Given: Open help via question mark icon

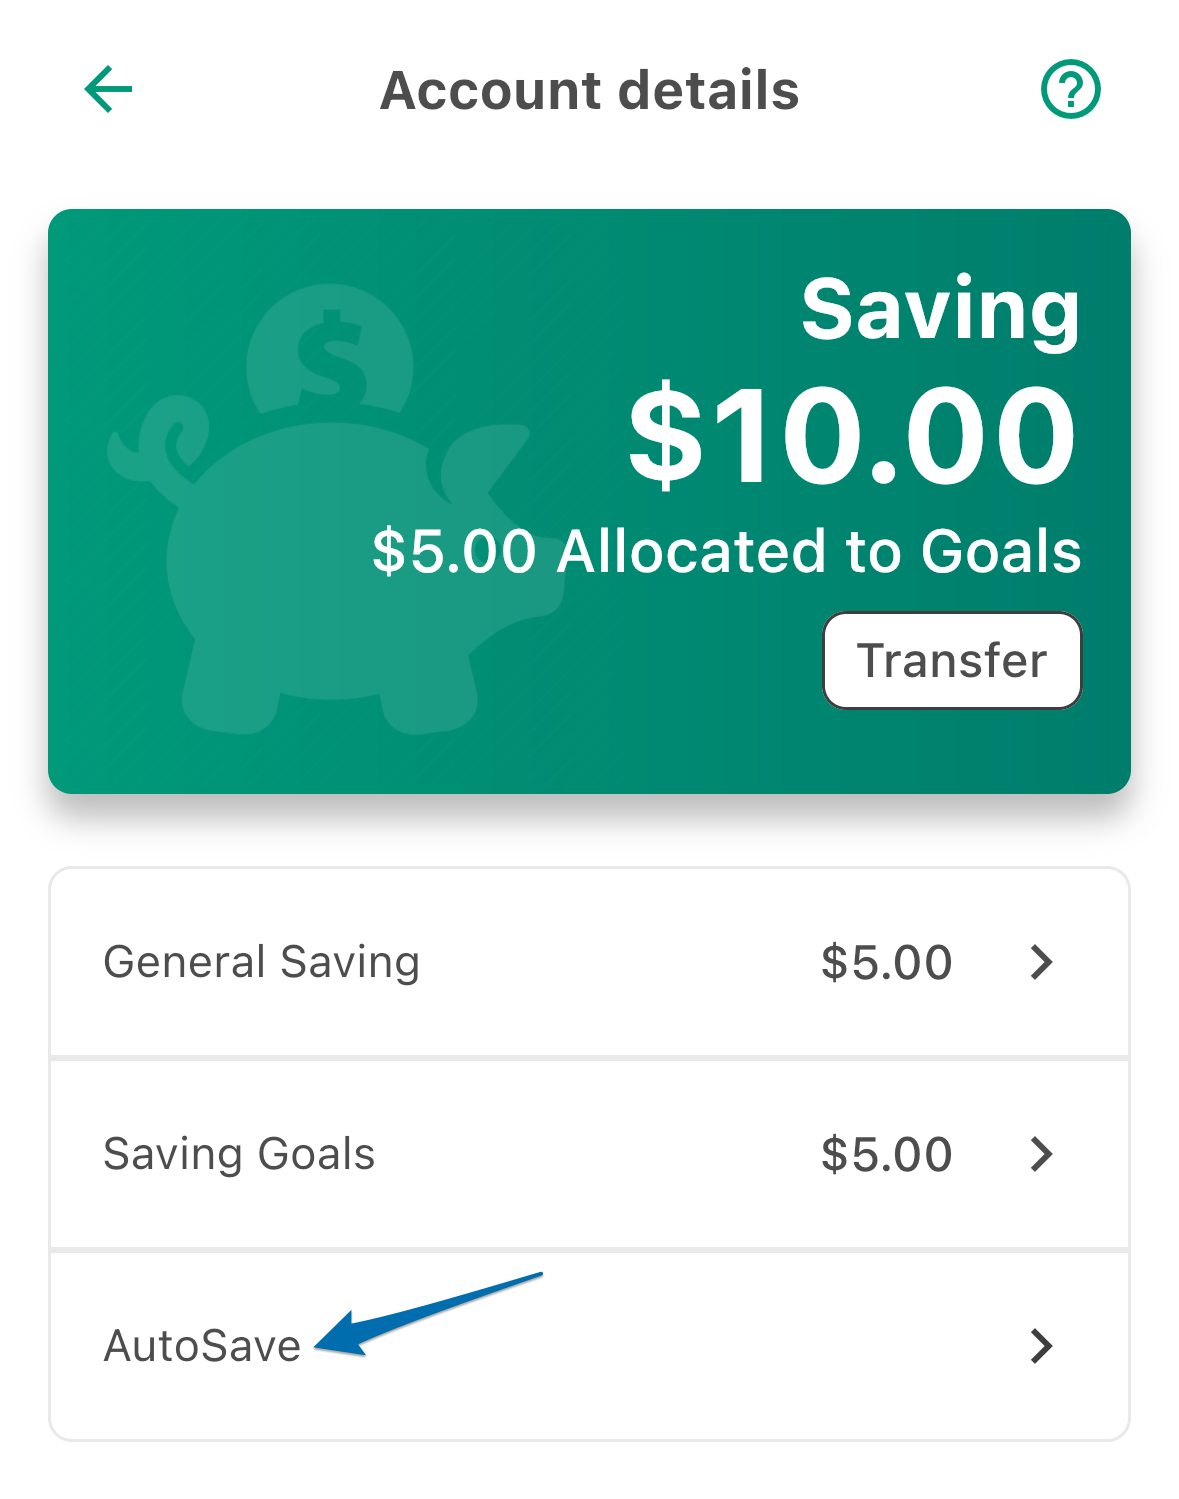Looking at the screenshot, I should (x=1070, y=90).
